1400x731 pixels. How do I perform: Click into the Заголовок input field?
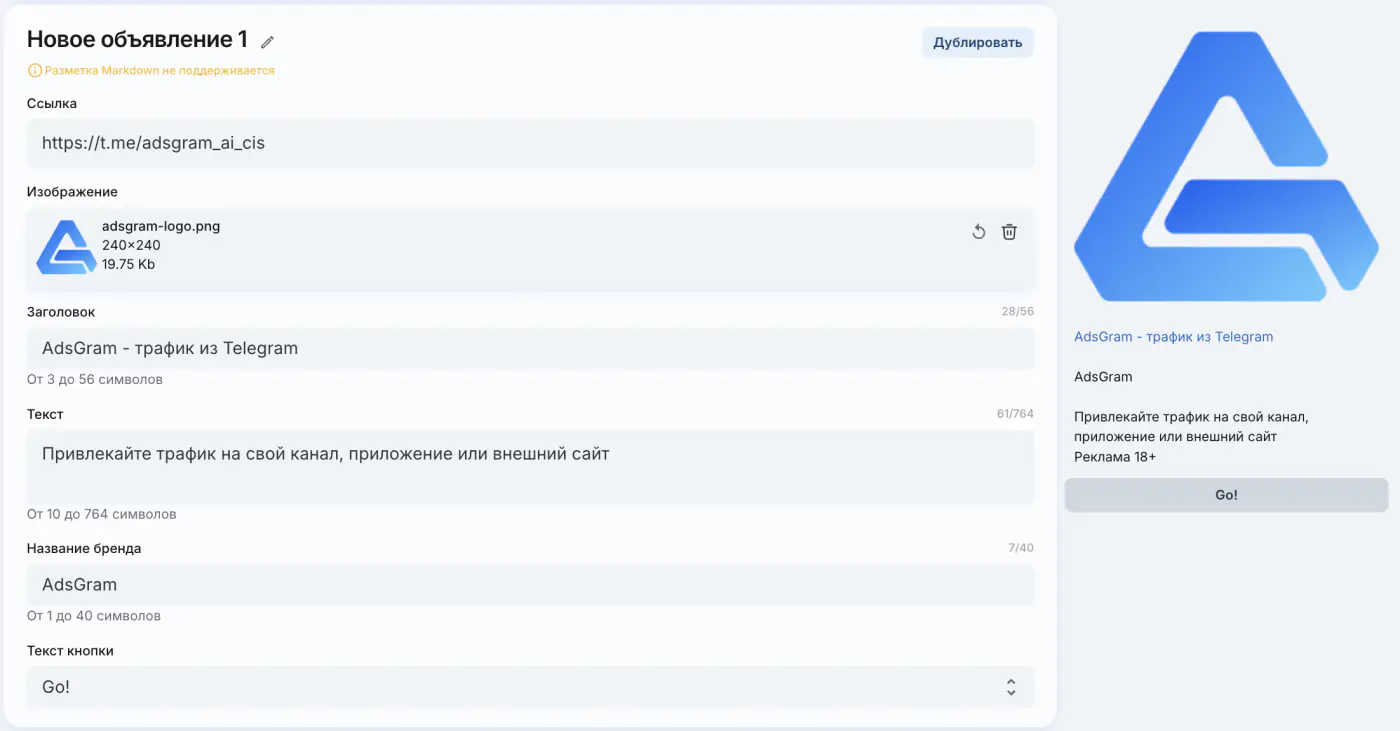click(x=530, y=348)
